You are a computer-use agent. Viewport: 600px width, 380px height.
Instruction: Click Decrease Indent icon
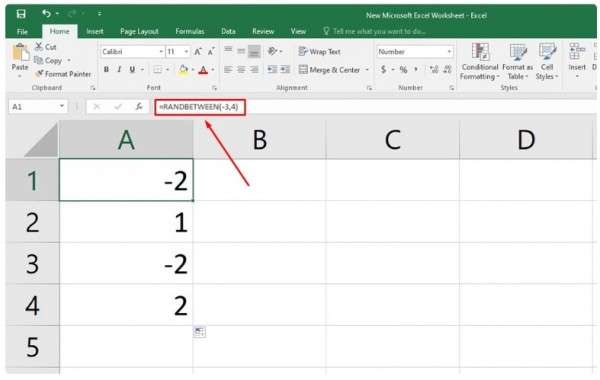(x=272, y=69)
